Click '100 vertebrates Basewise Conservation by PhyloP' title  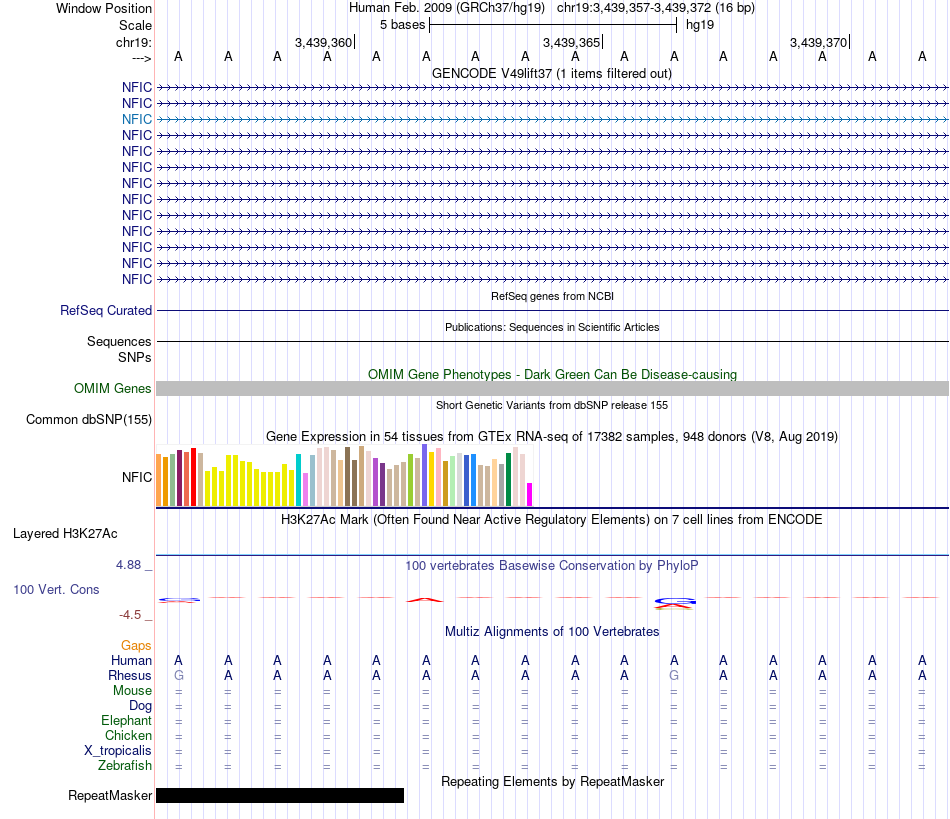[552, 565]
